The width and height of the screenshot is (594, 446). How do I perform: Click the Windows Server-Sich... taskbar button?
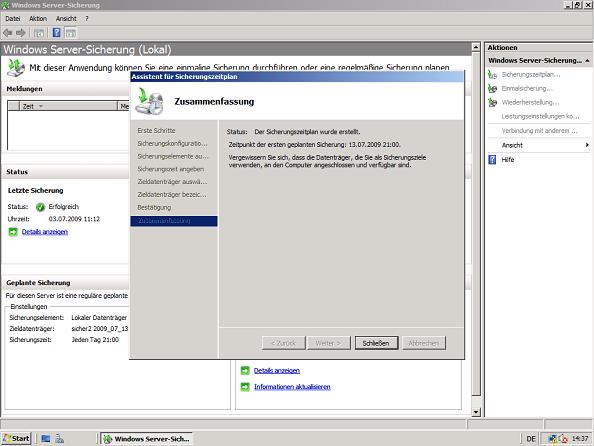(x=147, y=438)
